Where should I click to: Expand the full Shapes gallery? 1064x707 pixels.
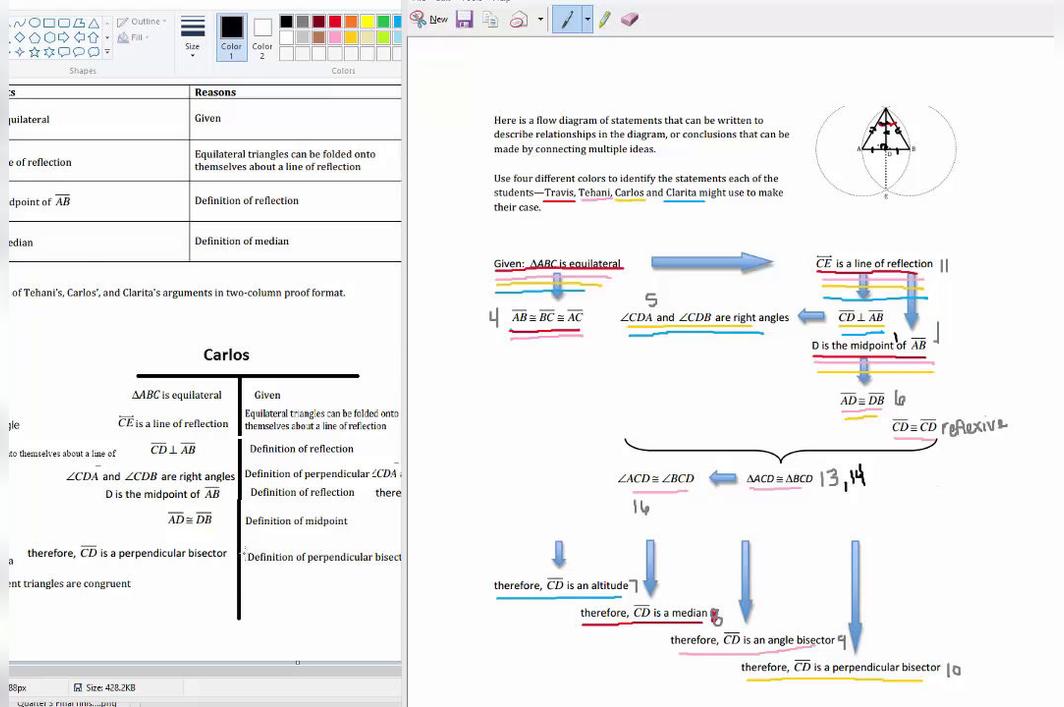[107, 52]
